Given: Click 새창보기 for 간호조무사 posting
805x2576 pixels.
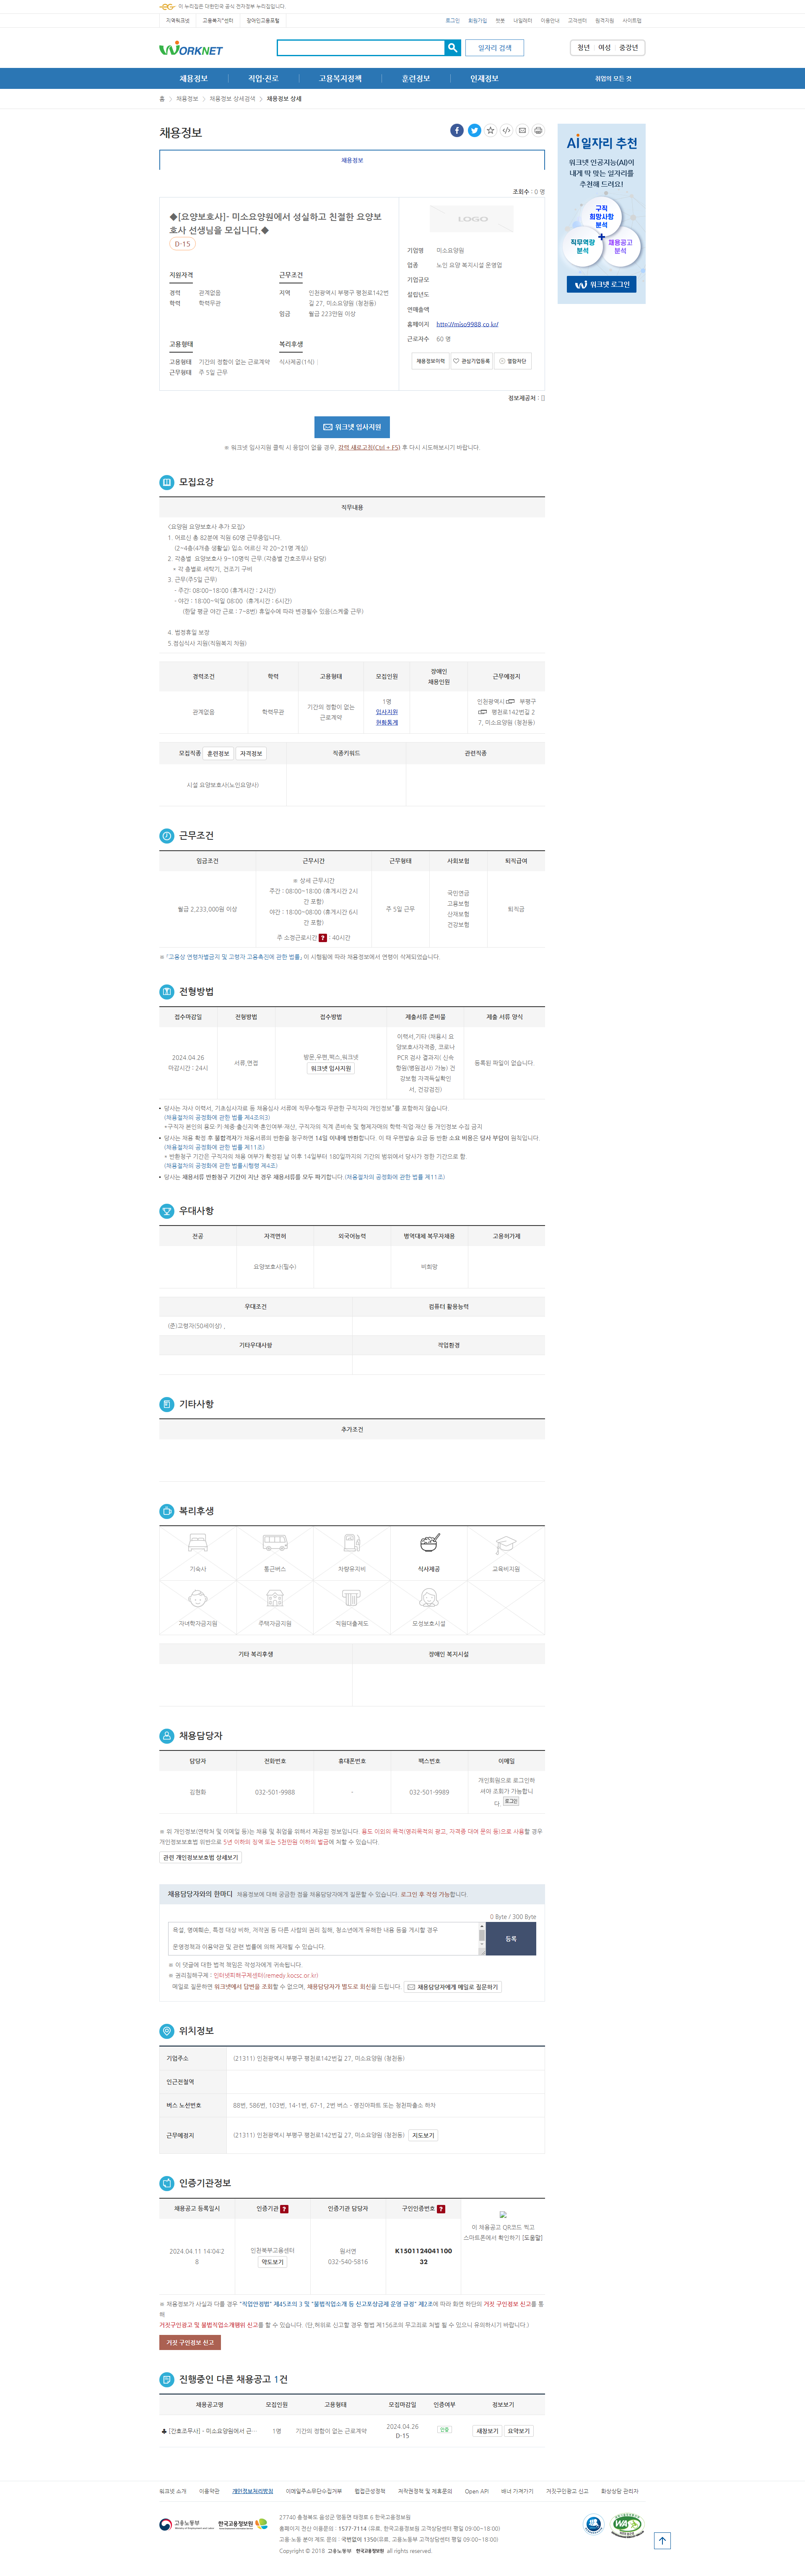Looking at the screenshot, I should pos(487,2431).
